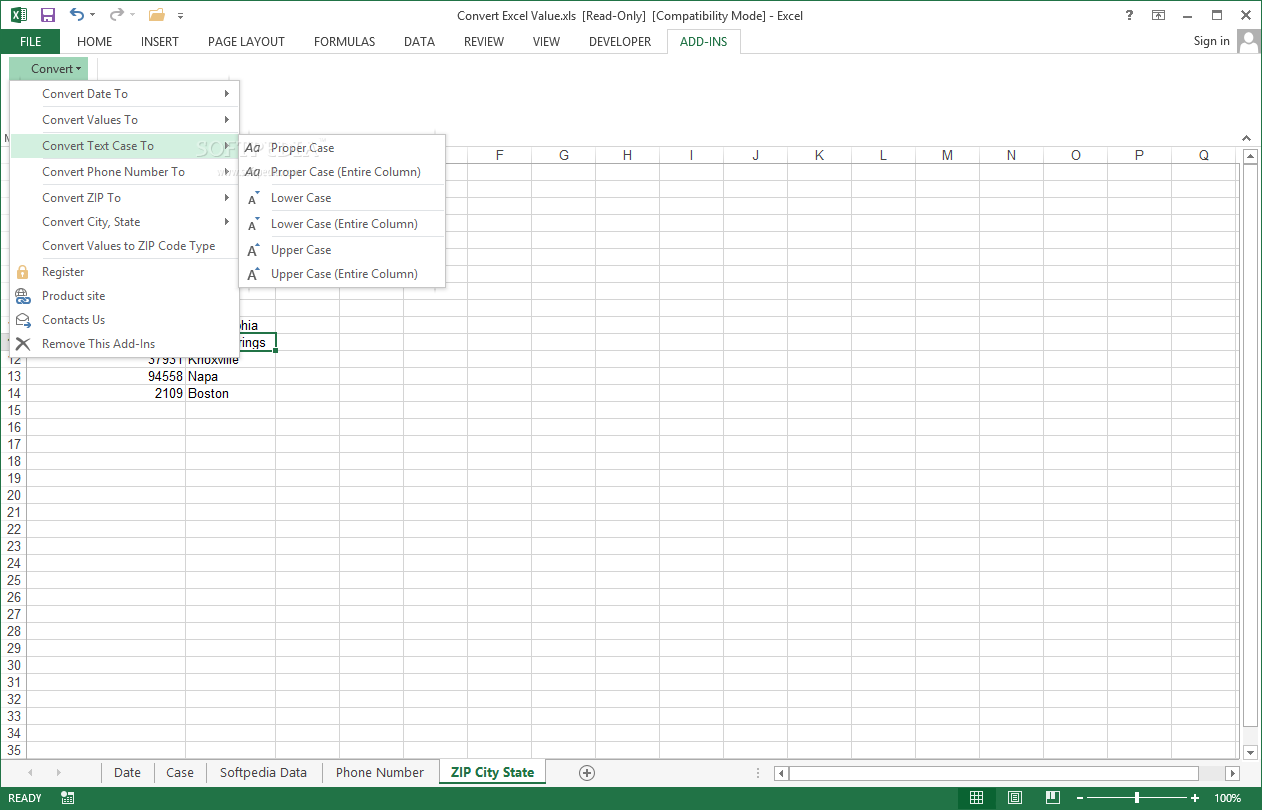Click the Undo arrow icon
Viewport: 1262px width, 810px height.
(77, 15)
